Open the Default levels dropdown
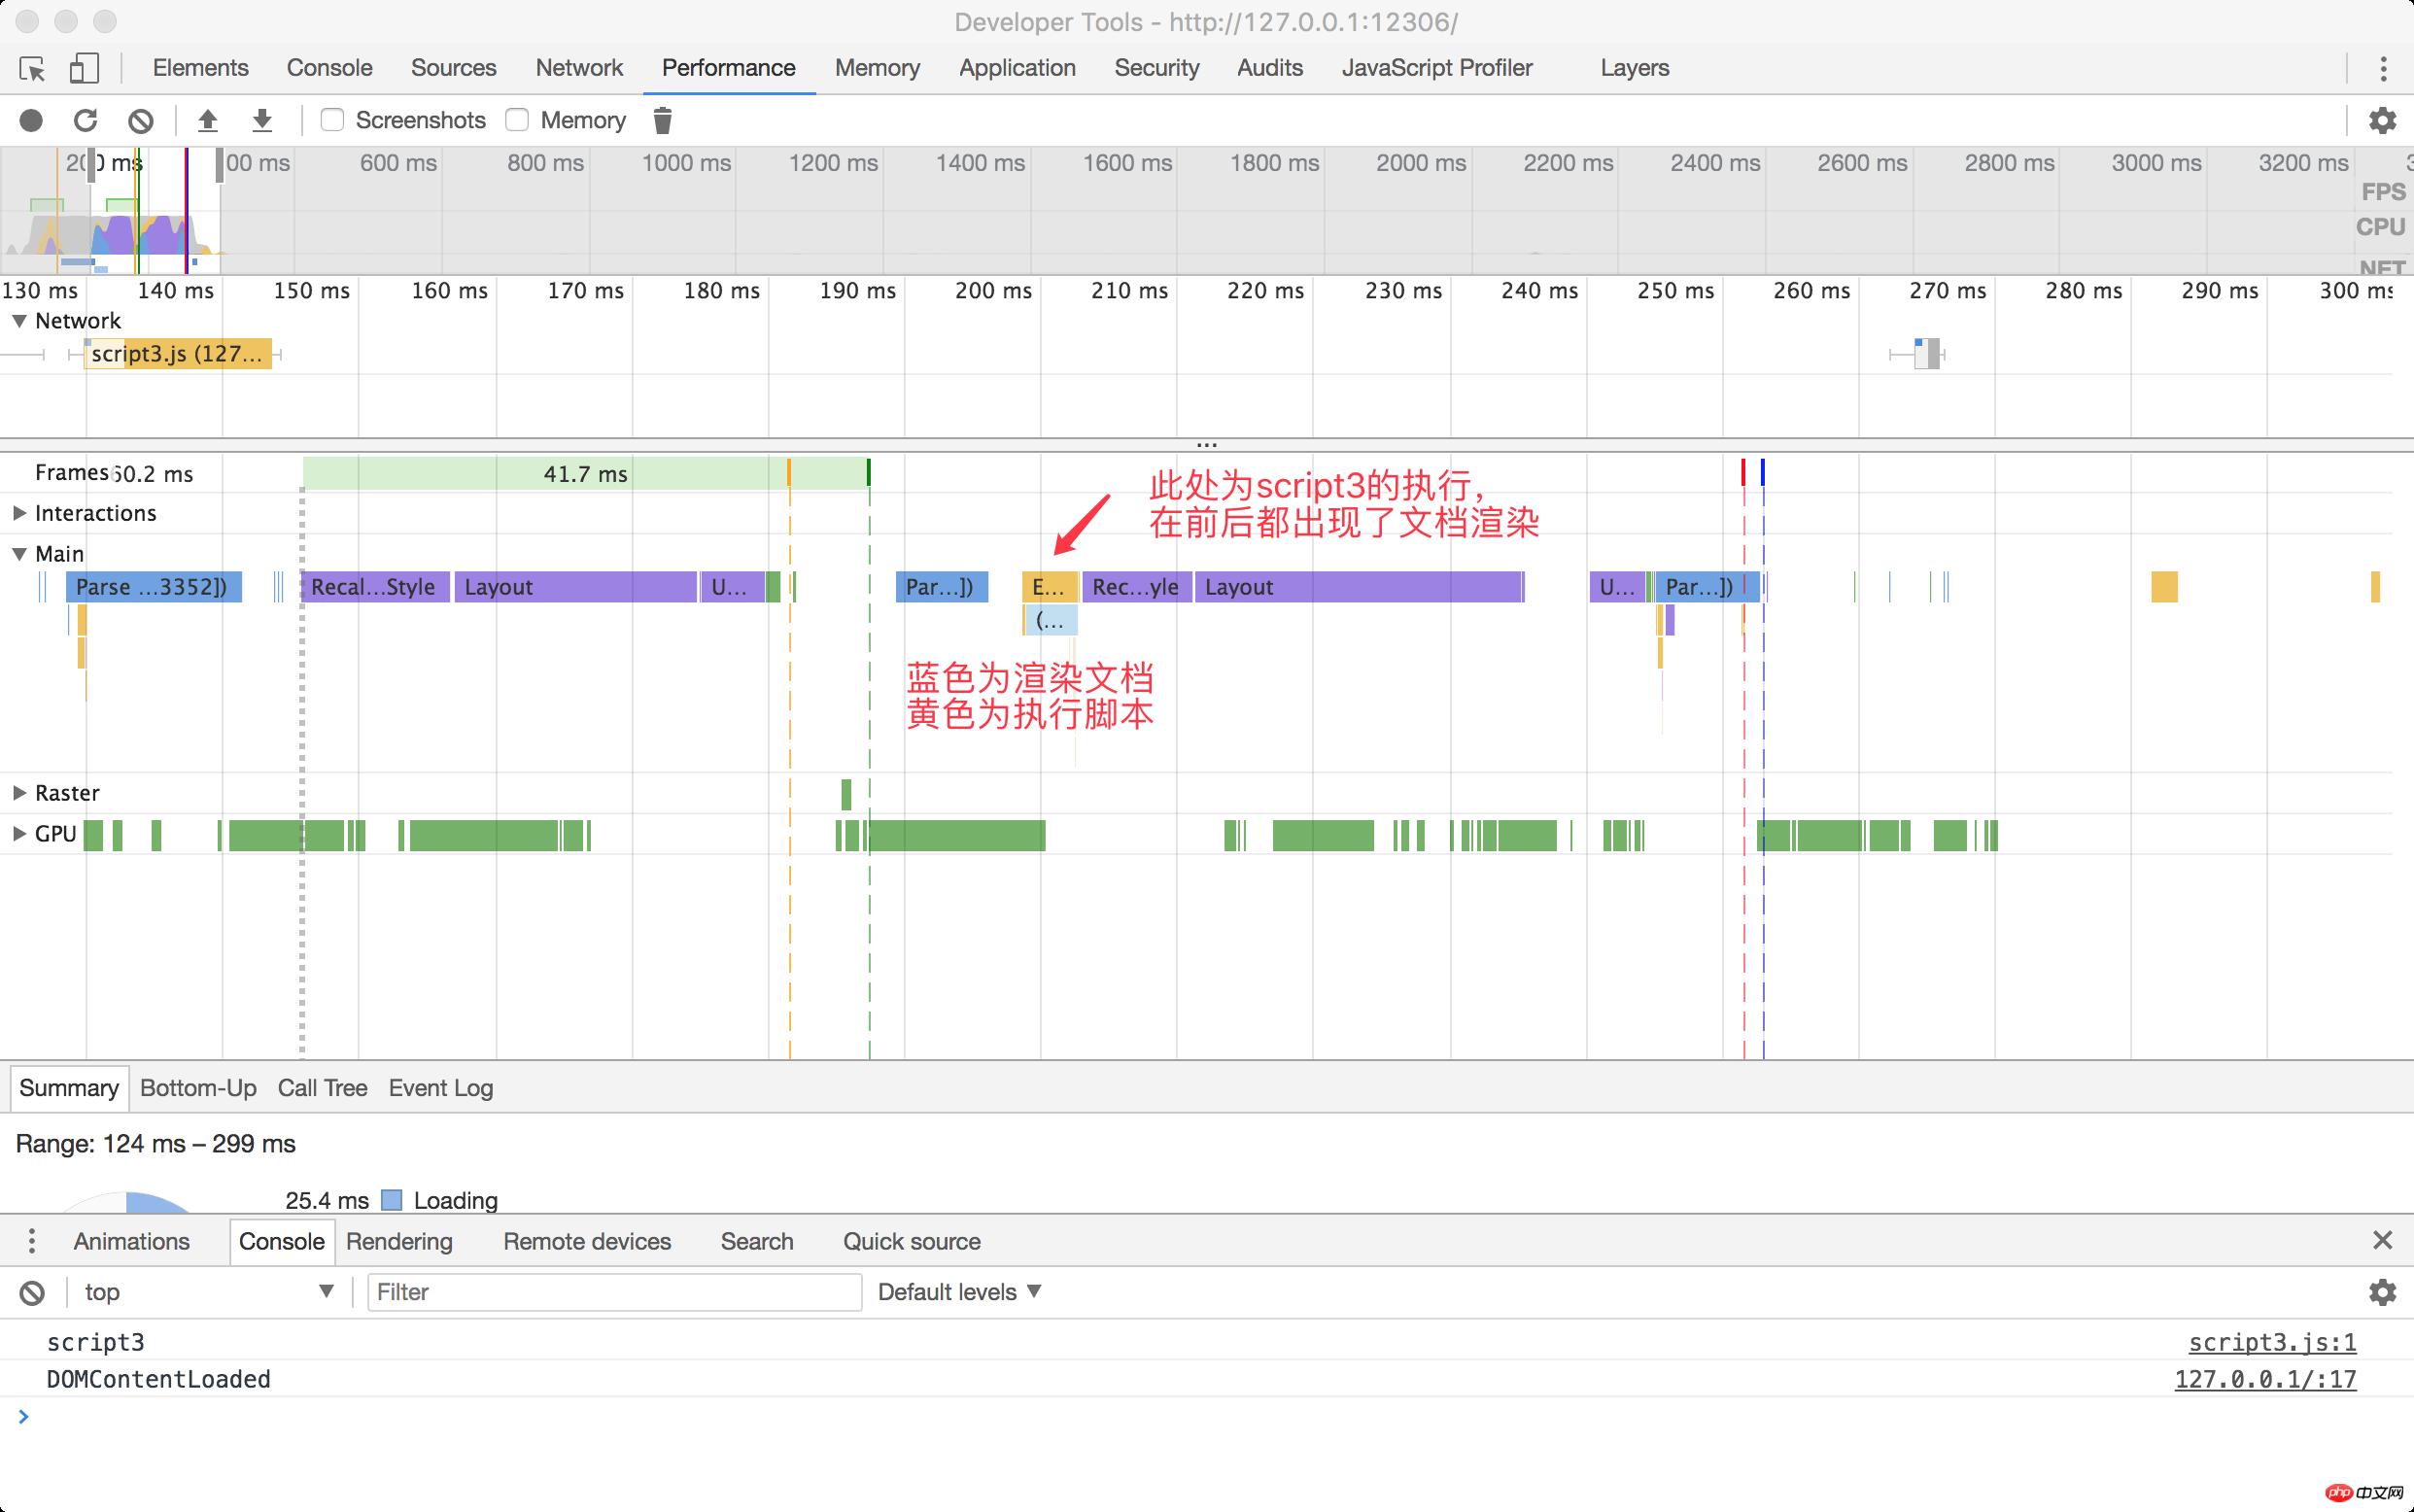The image size is (2414, 1512). coord(959,1292)
